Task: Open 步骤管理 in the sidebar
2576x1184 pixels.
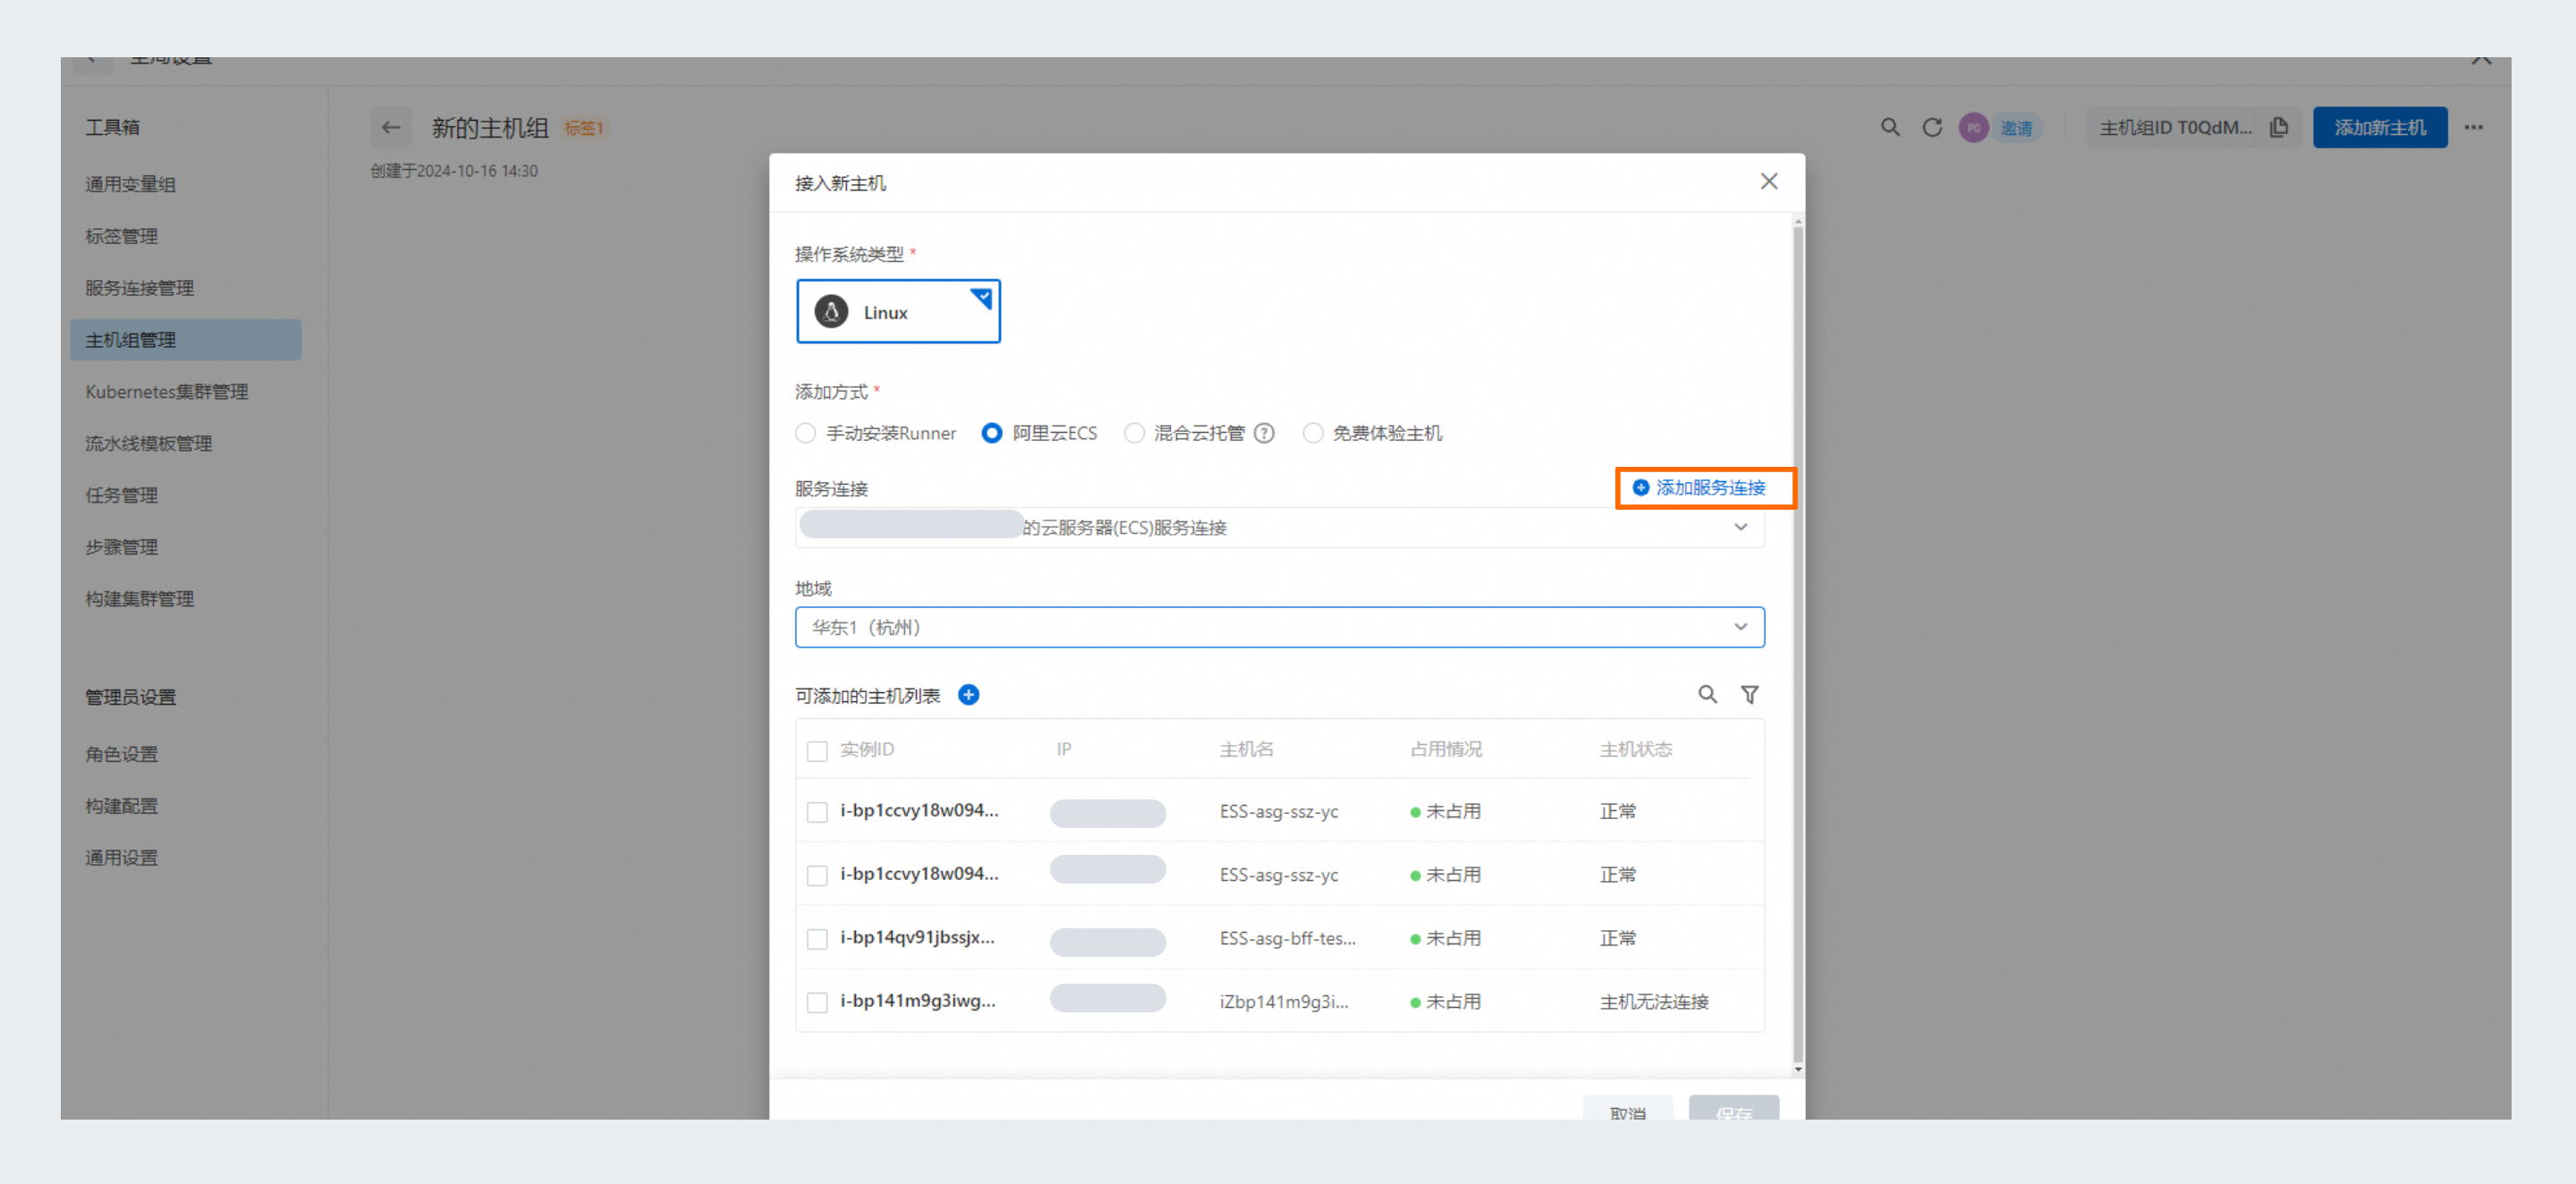Action: [x=121, y=547]
